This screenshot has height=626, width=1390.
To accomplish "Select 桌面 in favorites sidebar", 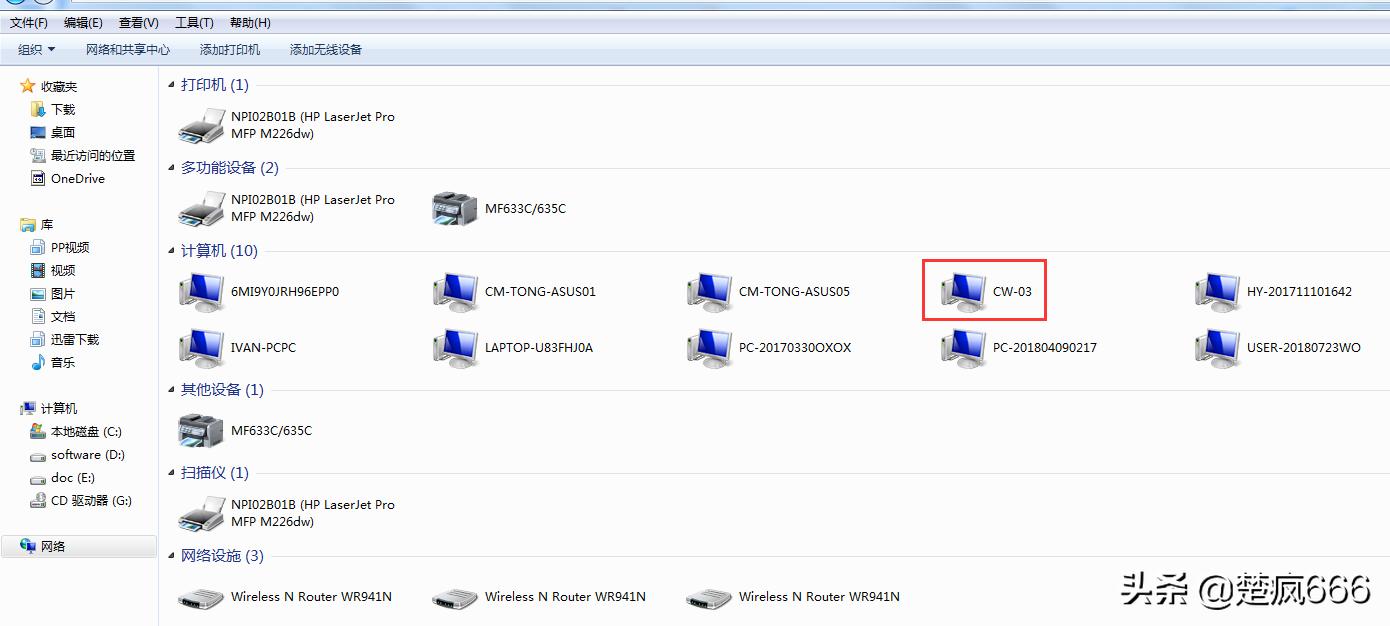I will pyautogui.click(x=63, y=132).
